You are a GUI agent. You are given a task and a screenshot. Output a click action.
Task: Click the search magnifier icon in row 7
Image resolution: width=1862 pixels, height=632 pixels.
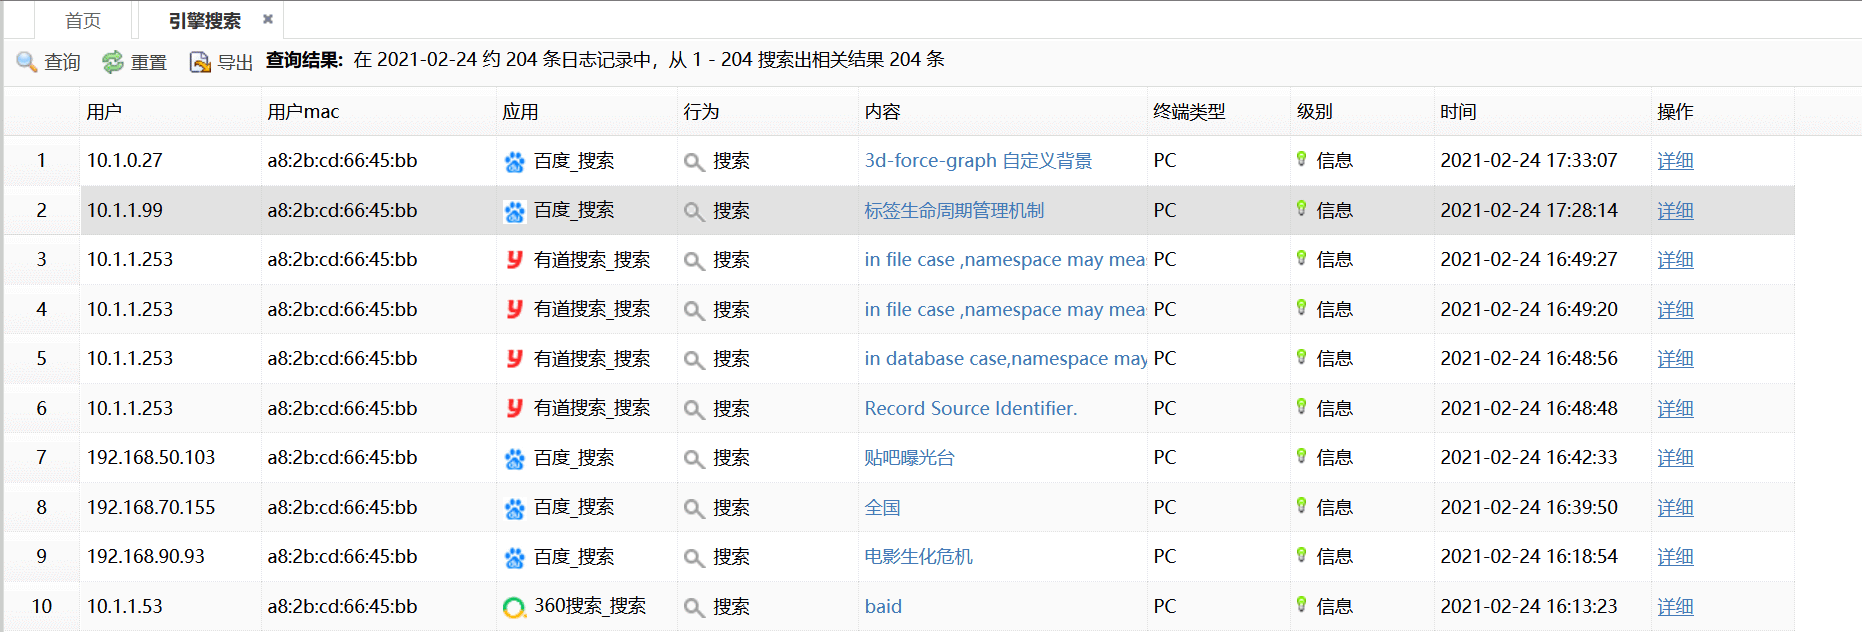click(694, 459)
